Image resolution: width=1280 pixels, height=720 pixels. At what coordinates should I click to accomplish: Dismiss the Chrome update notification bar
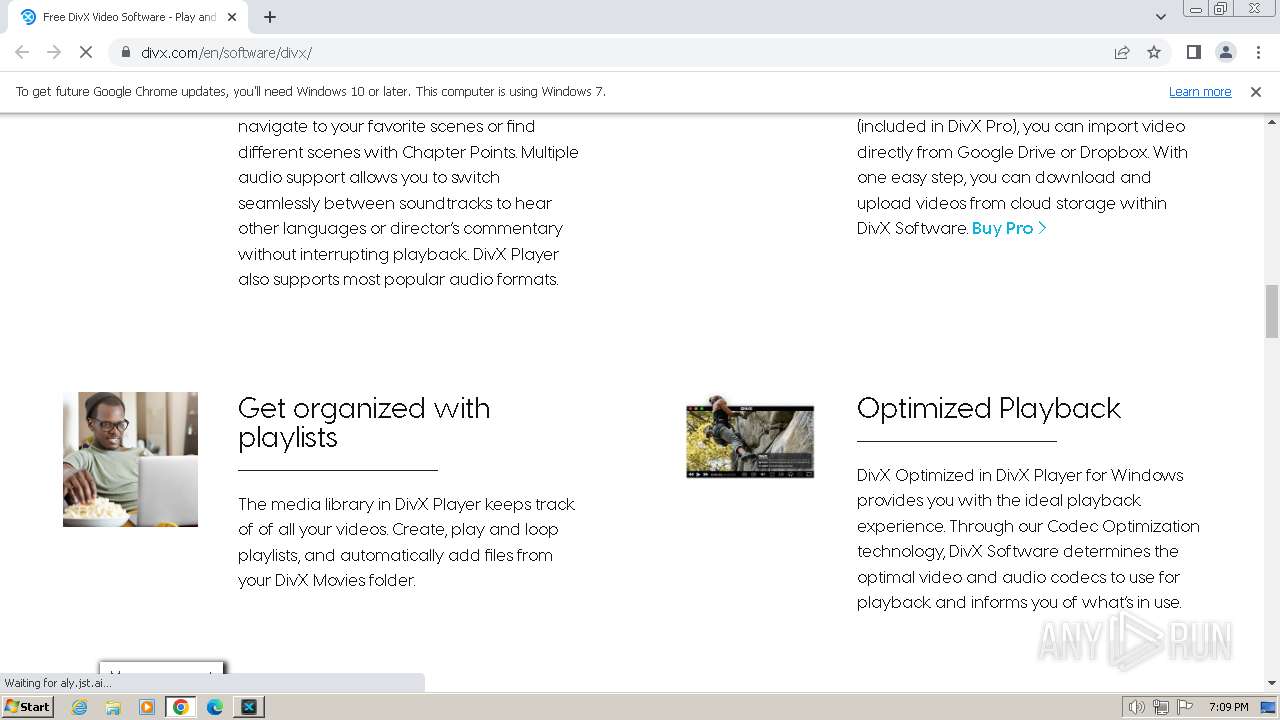click(1256, 92)
